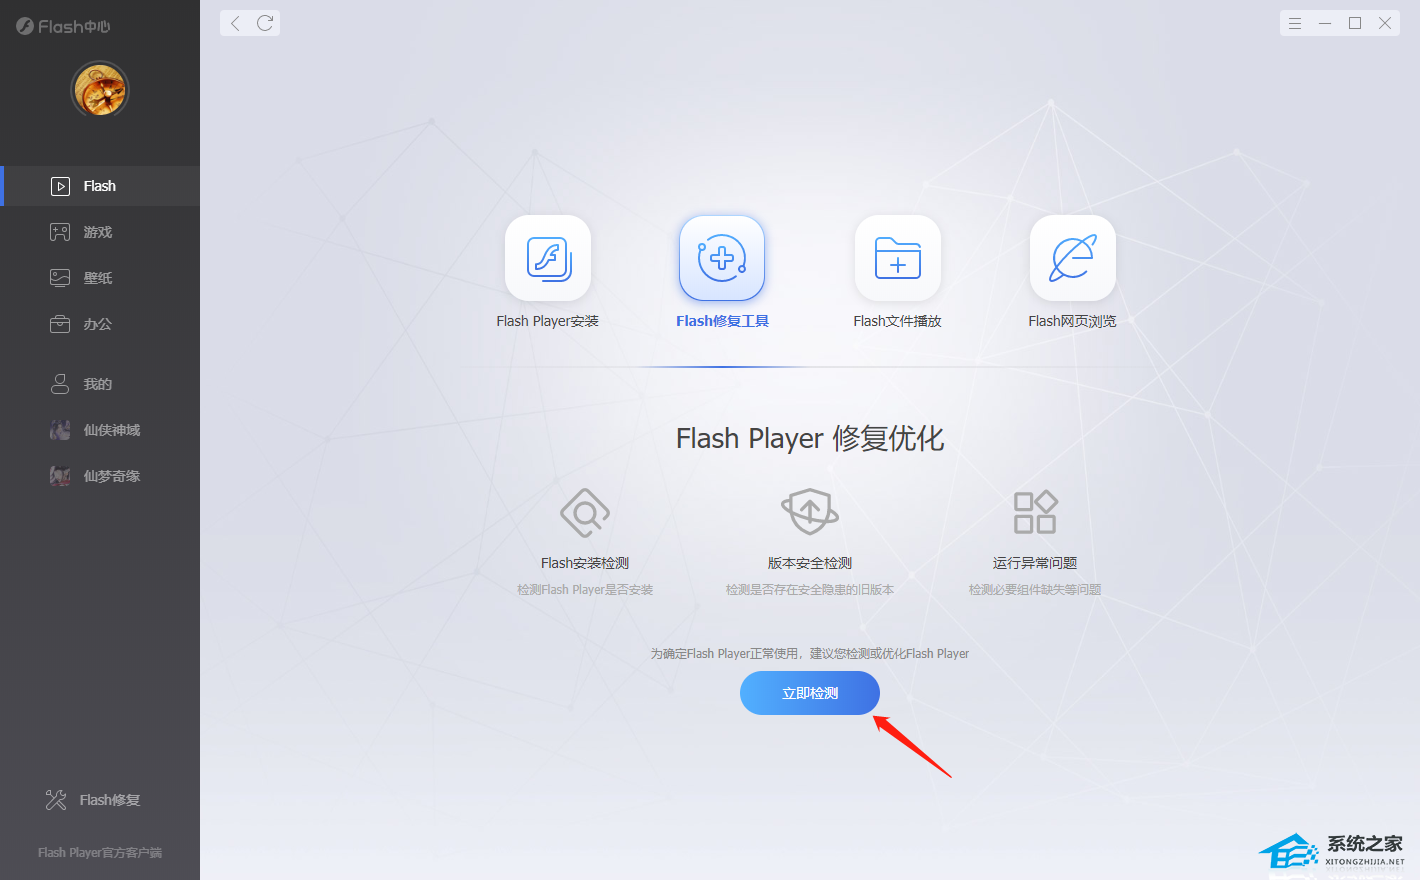This screenshot has height=880, width=1420.
Task: Select the Flash修复工具 icon
Action: coord(722,258)
